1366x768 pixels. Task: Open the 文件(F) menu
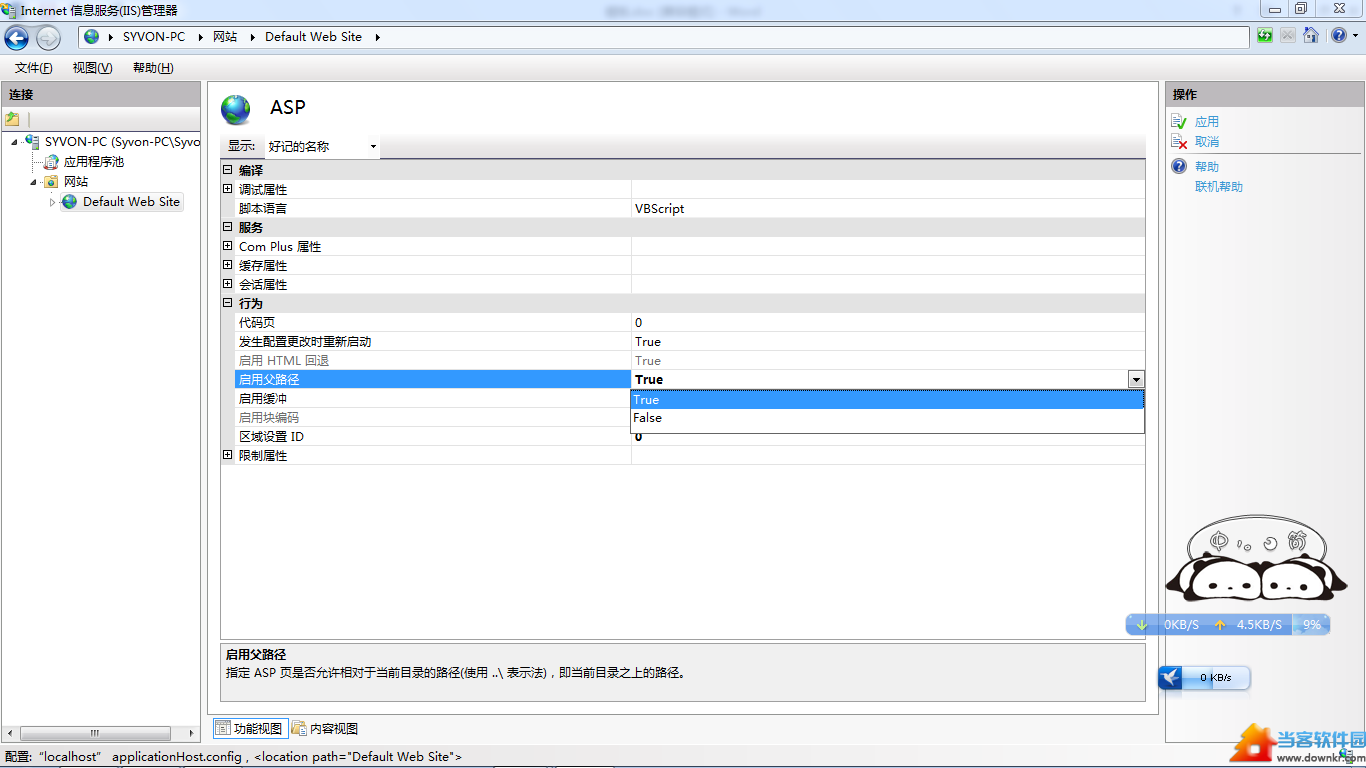click(x=33, y=68)
